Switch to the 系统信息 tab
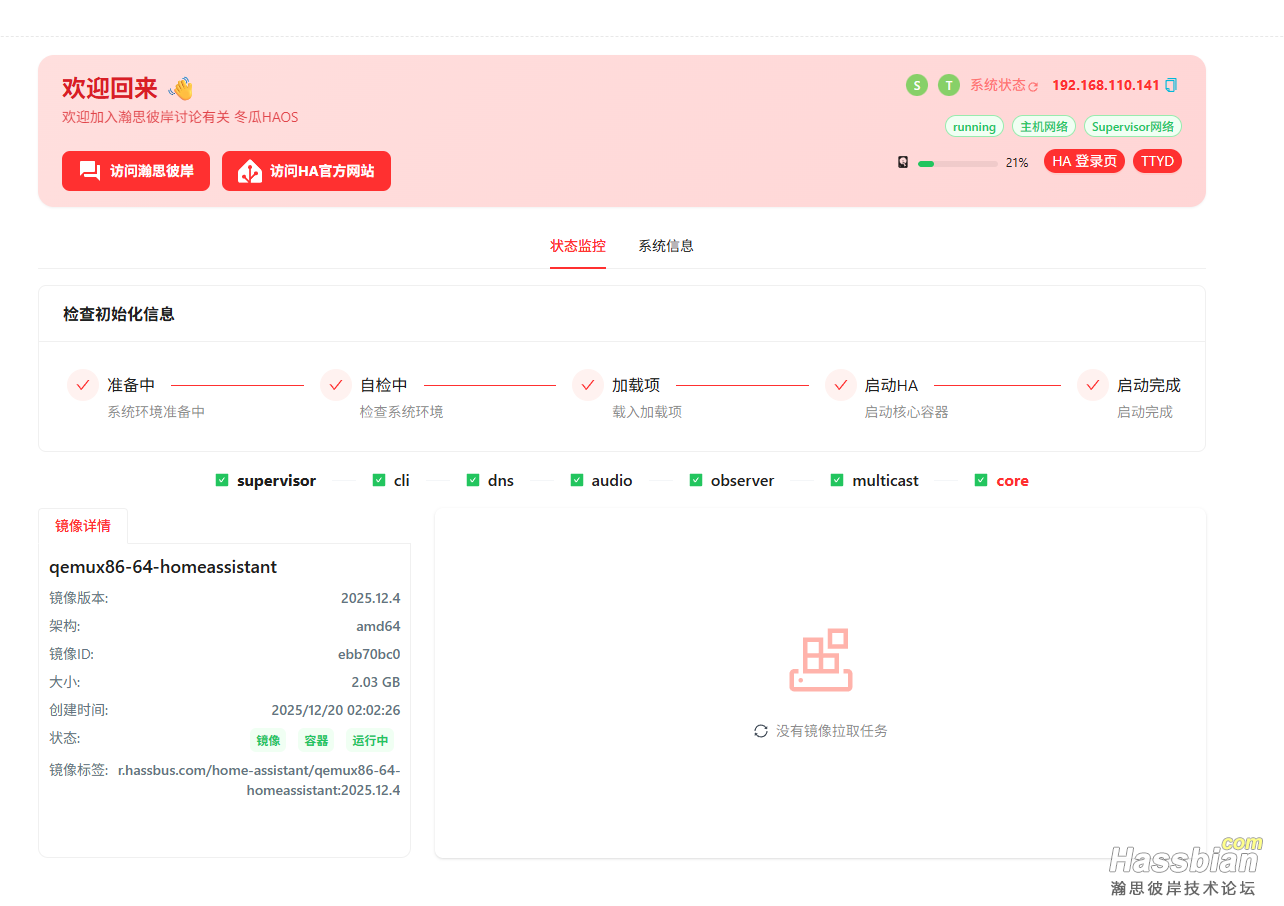 coord(666,246)
